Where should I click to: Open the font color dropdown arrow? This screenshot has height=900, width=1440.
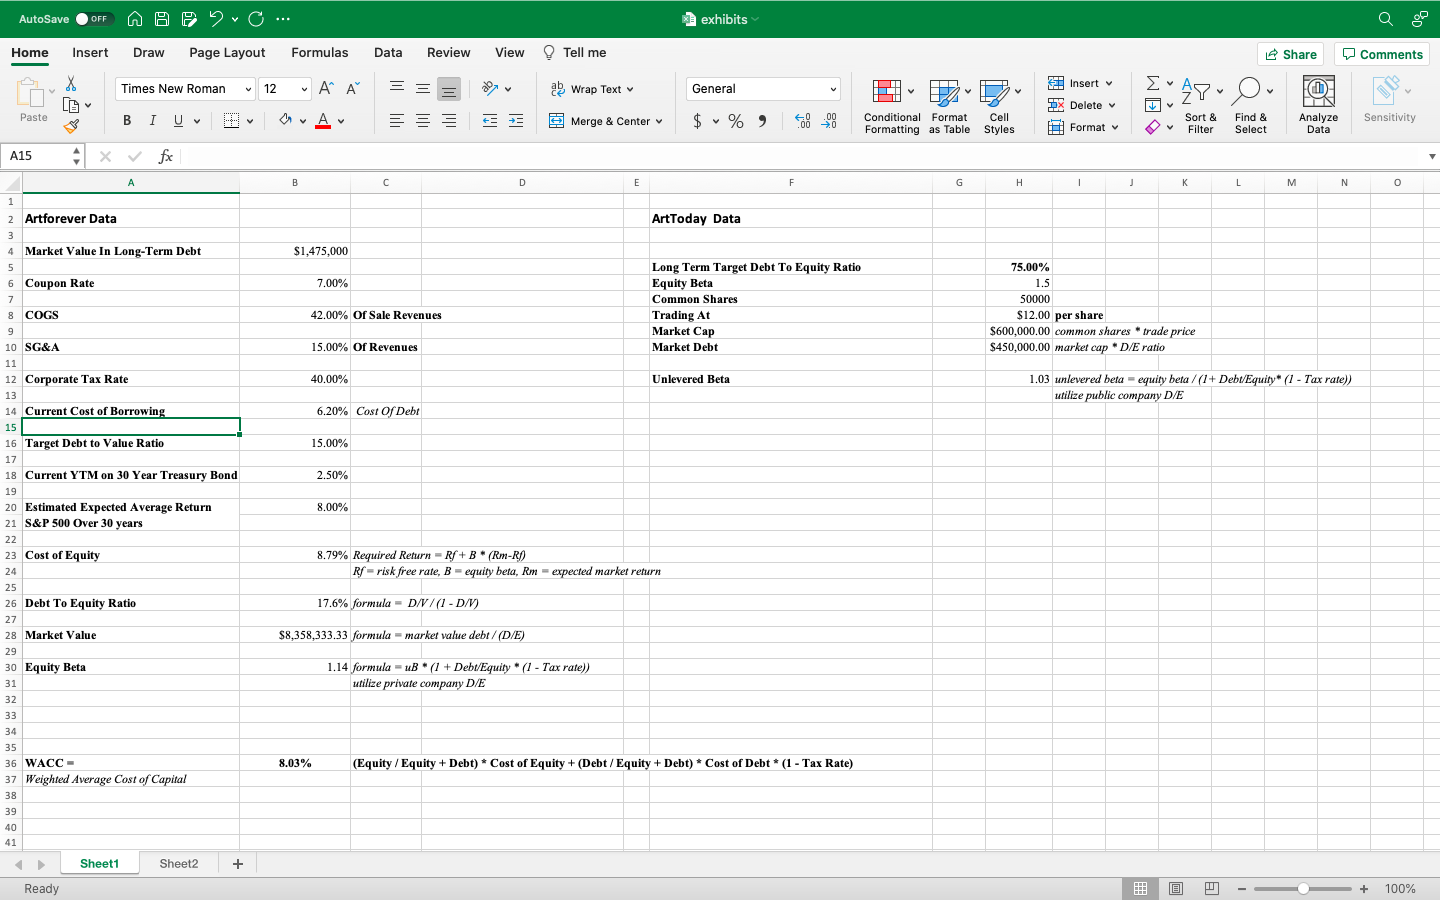pos(341,122)
